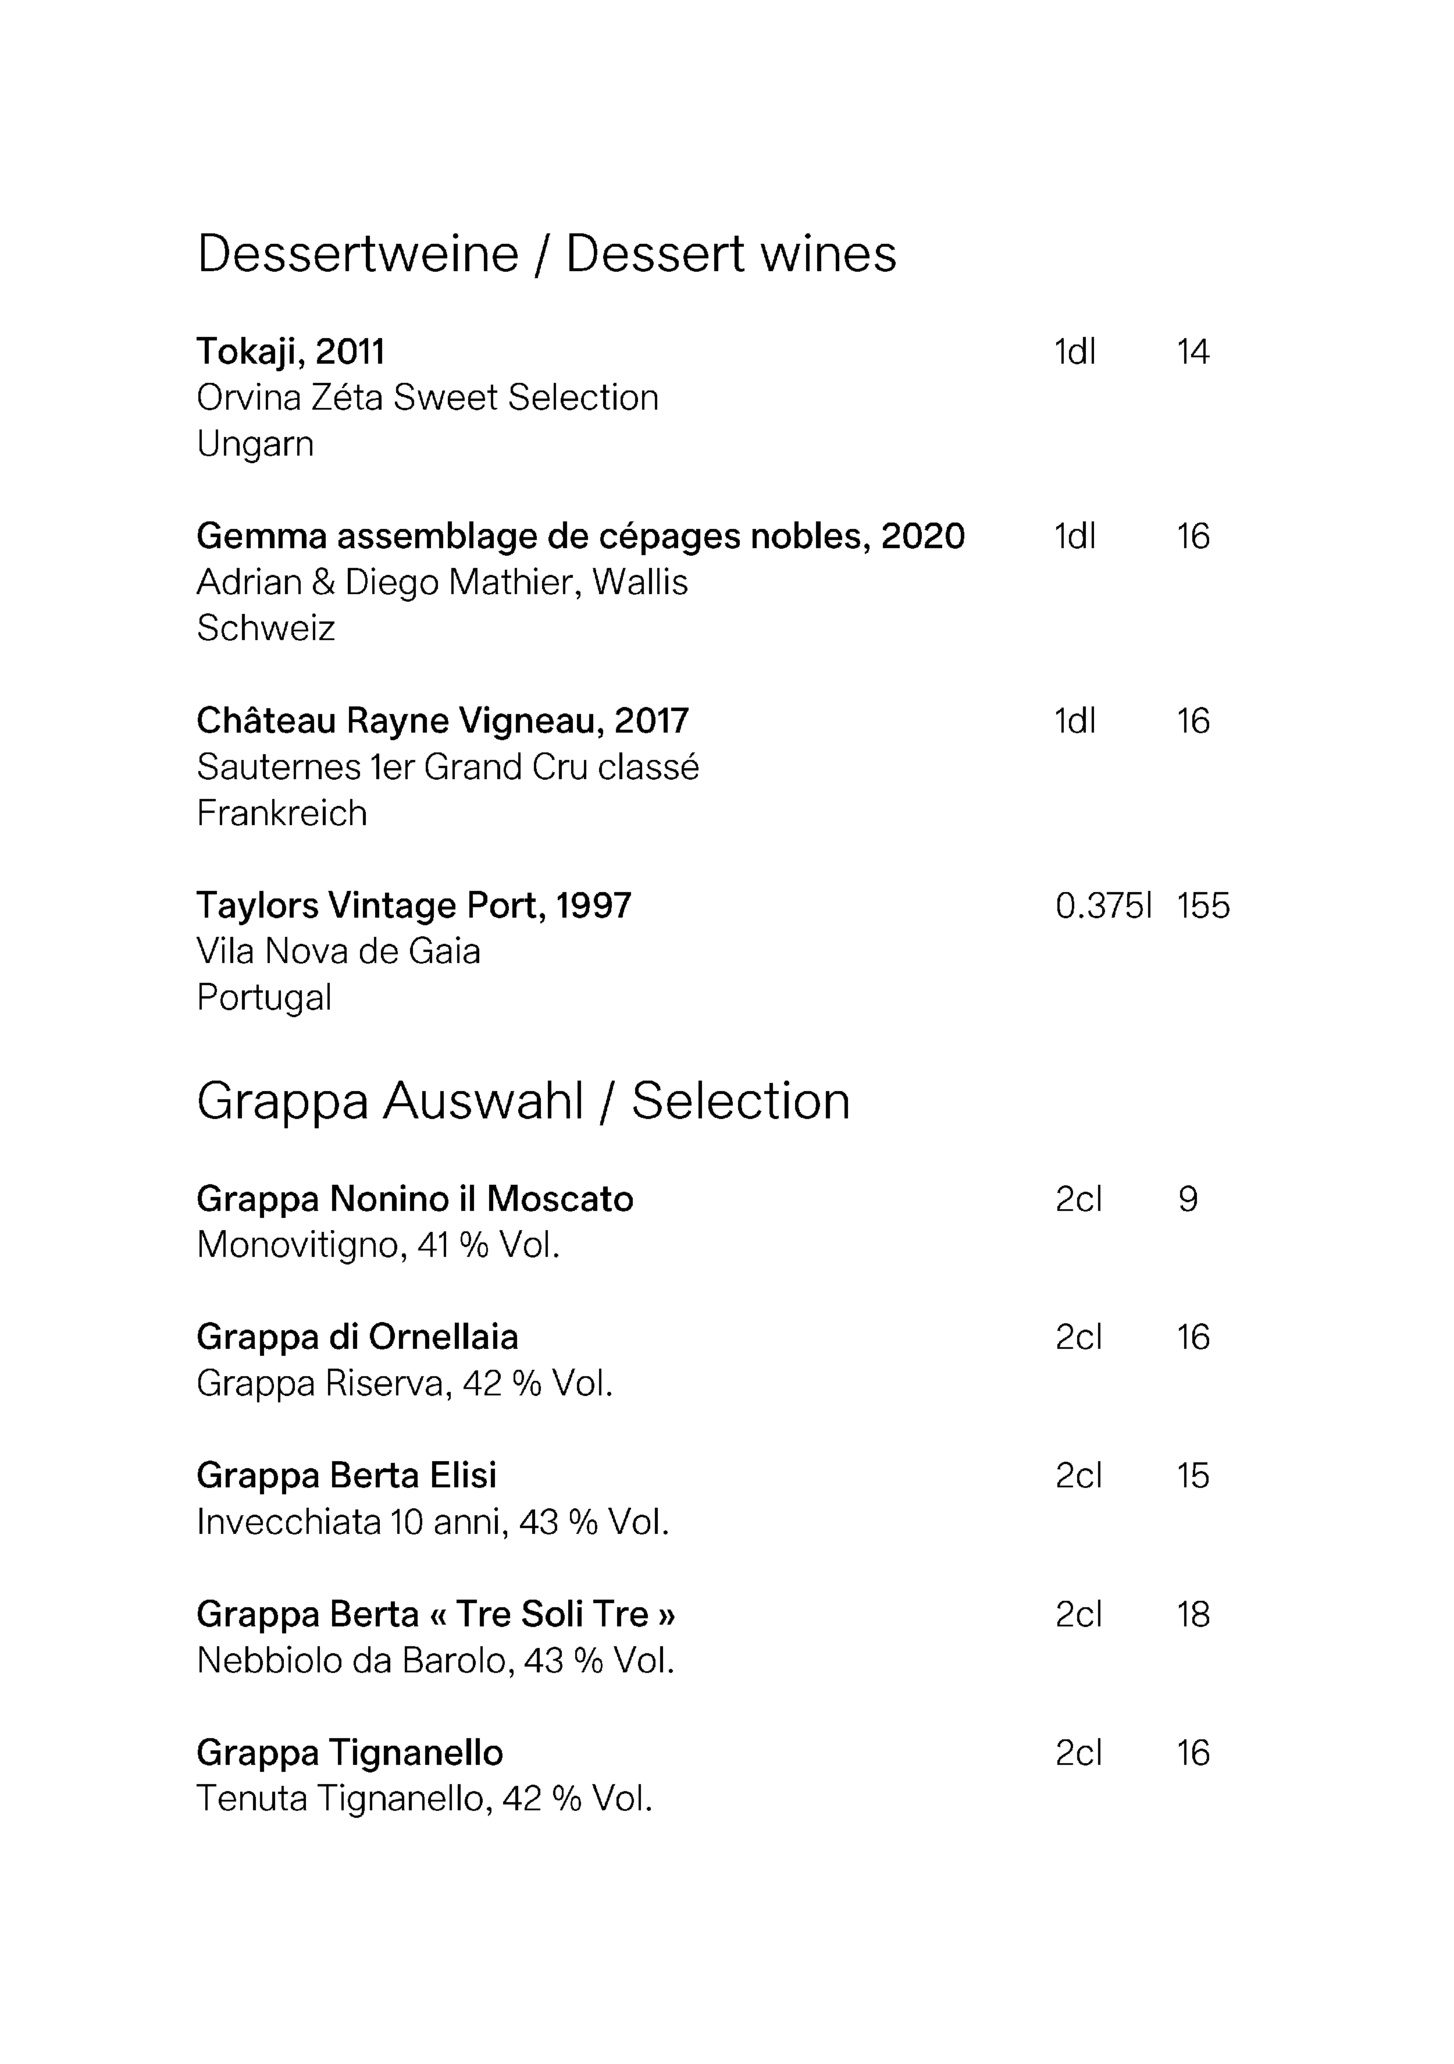Click Sauternes 1er Grand Cru classé line
1454x2064 pixels.
447,767
